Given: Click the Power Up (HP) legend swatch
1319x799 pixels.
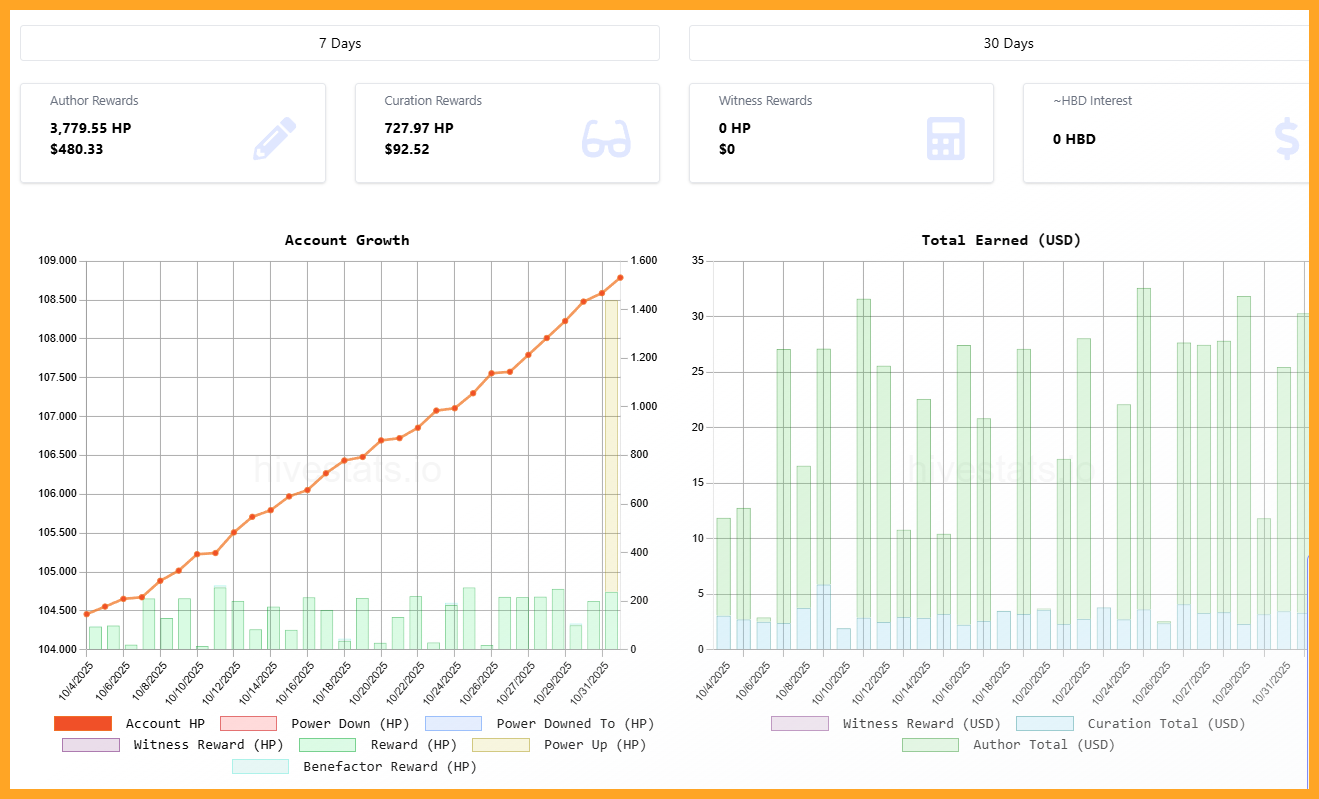Looking at the screenshot, I should (x=500, y=745).
